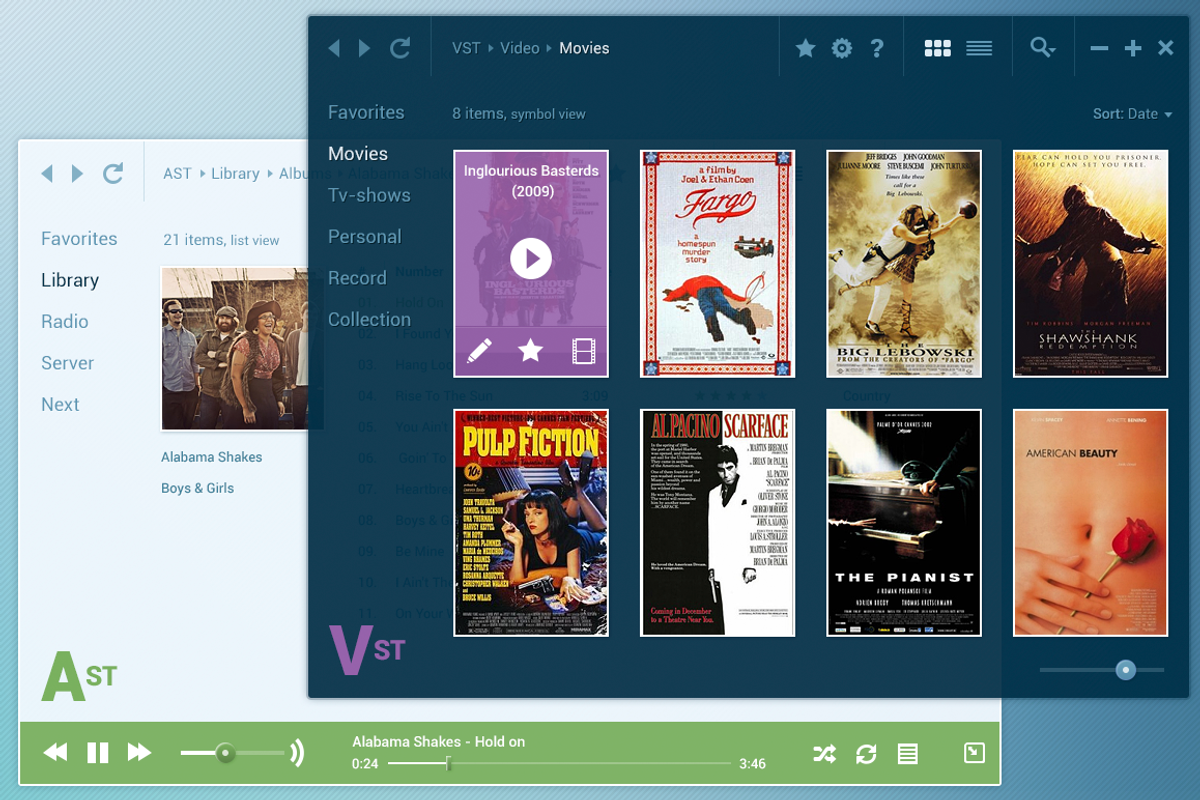
Task: Open The Pianist poster
Action: [x=904, y=523]
